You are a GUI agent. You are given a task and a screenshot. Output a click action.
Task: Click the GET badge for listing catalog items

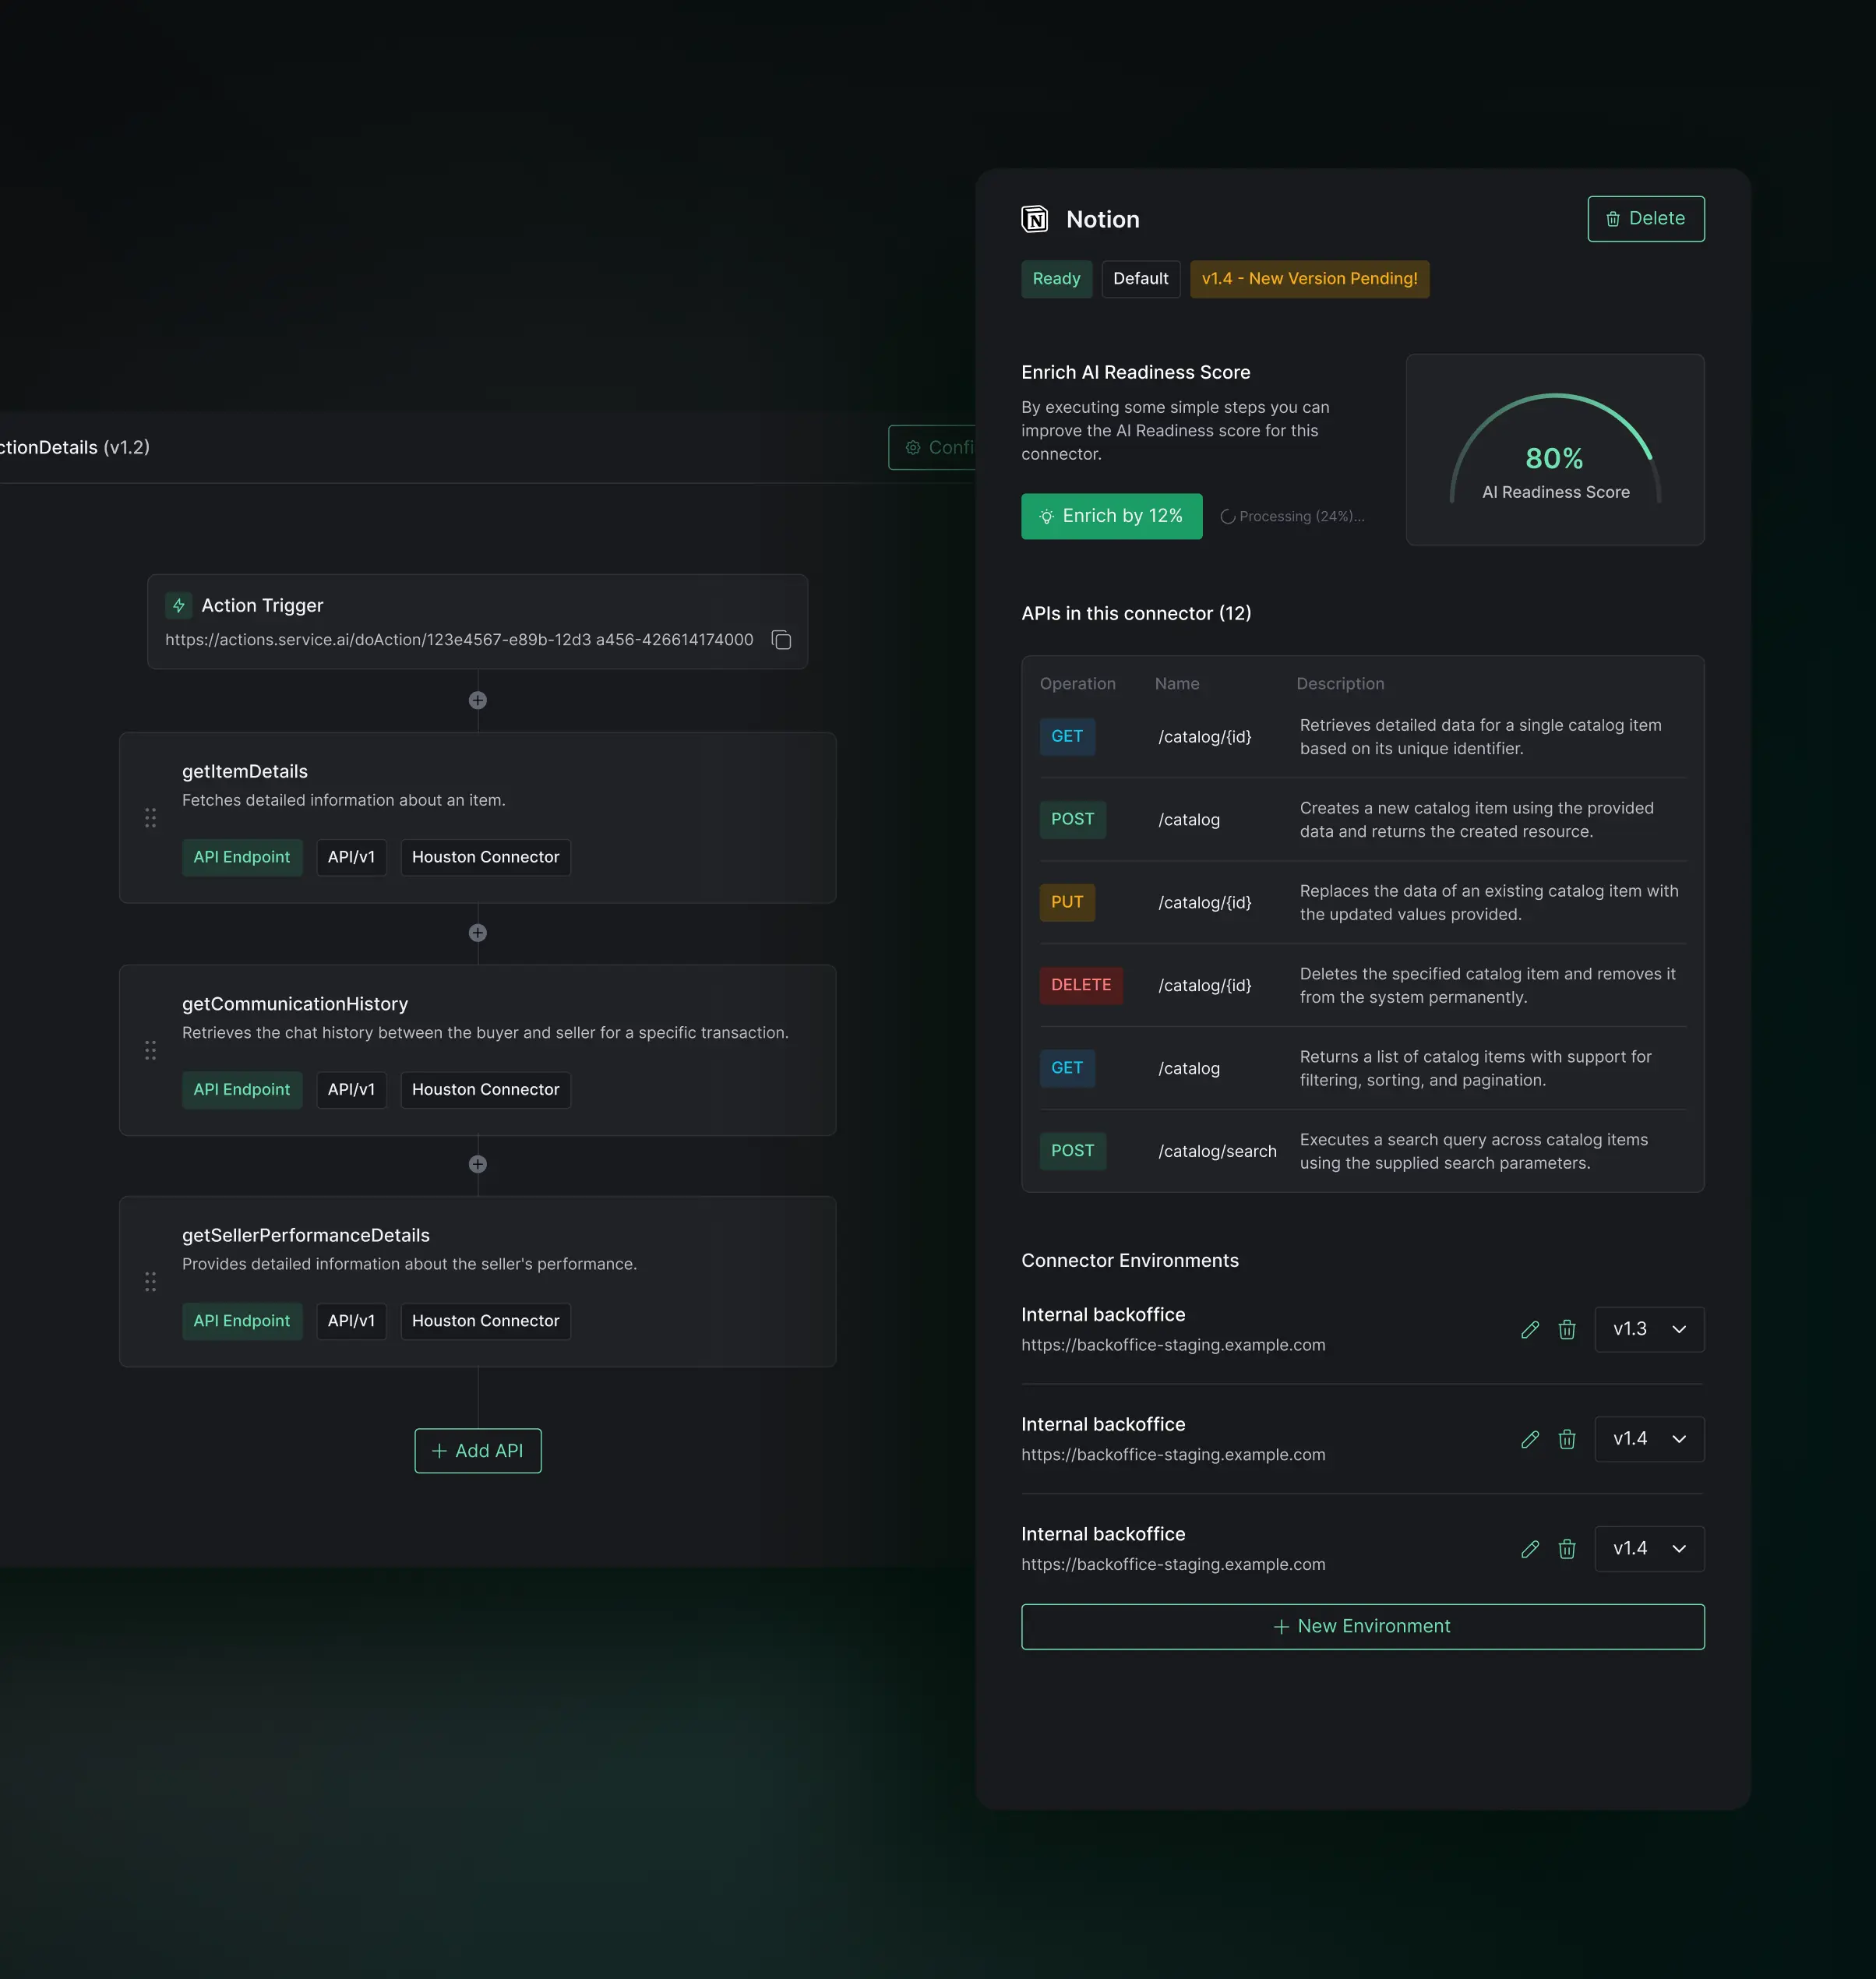[1067, 1068]
